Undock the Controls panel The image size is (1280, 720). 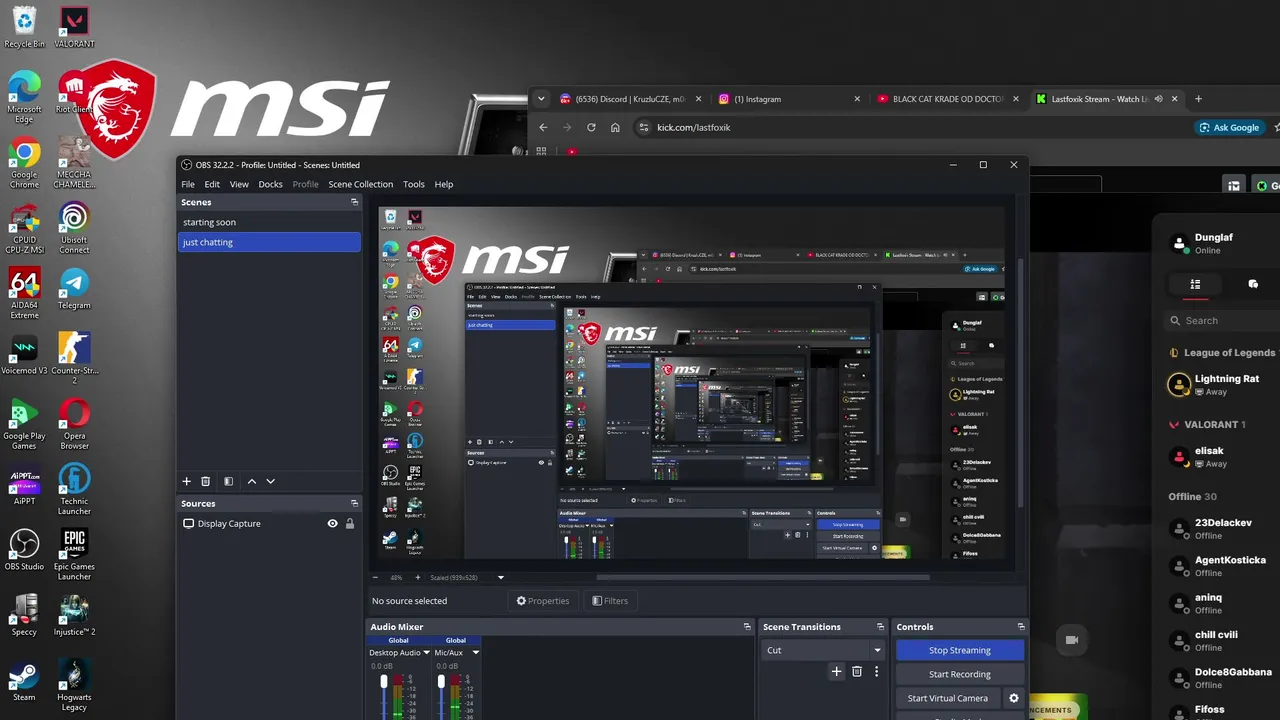1020,627
